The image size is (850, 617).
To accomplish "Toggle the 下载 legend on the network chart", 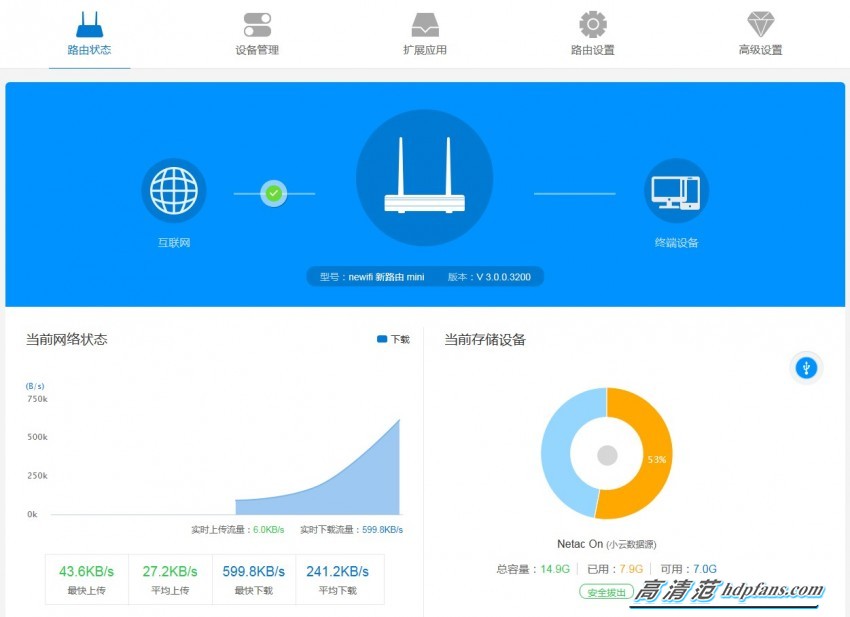I will coord(388,339).
